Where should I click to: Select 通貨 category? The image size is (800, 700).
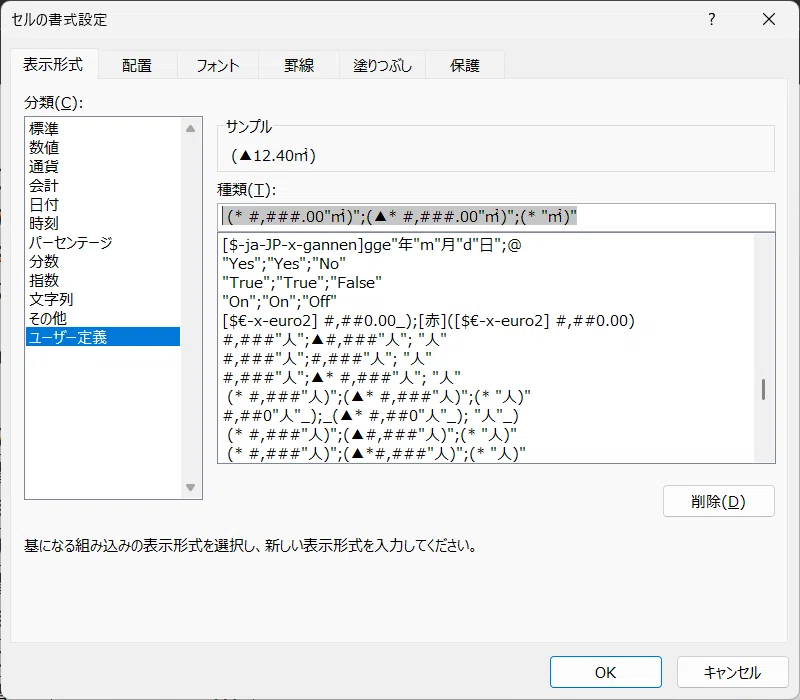point(103,166)
